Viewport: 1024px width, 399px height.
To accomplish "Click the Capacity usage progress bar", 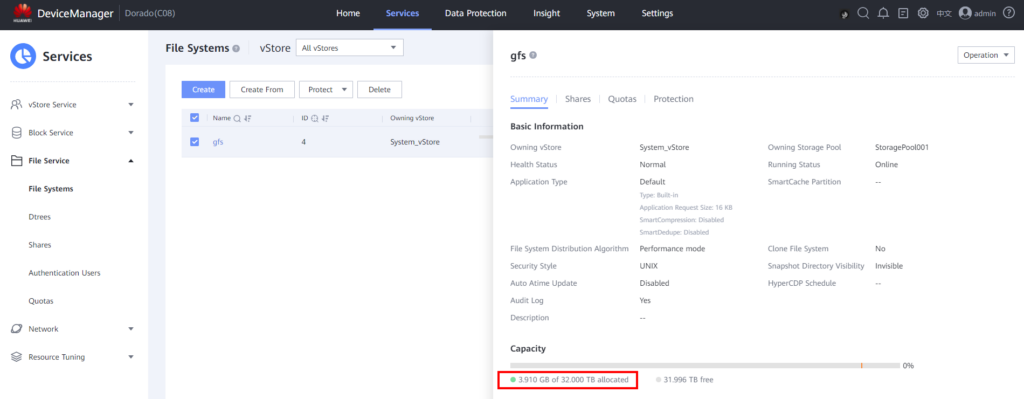I will pyautogui.click(x=705, y=365).
